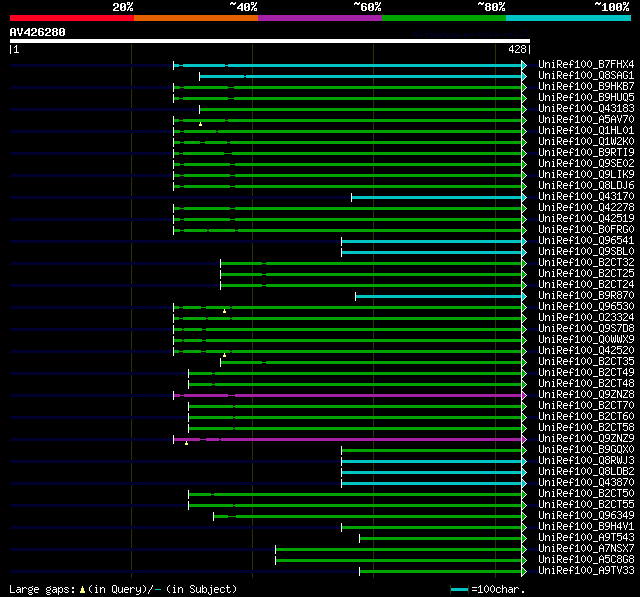Screen dimensions: 640x597
Task: Select the UniRef100_Q8RWJ3 label
Action: (x=586, y=461)
